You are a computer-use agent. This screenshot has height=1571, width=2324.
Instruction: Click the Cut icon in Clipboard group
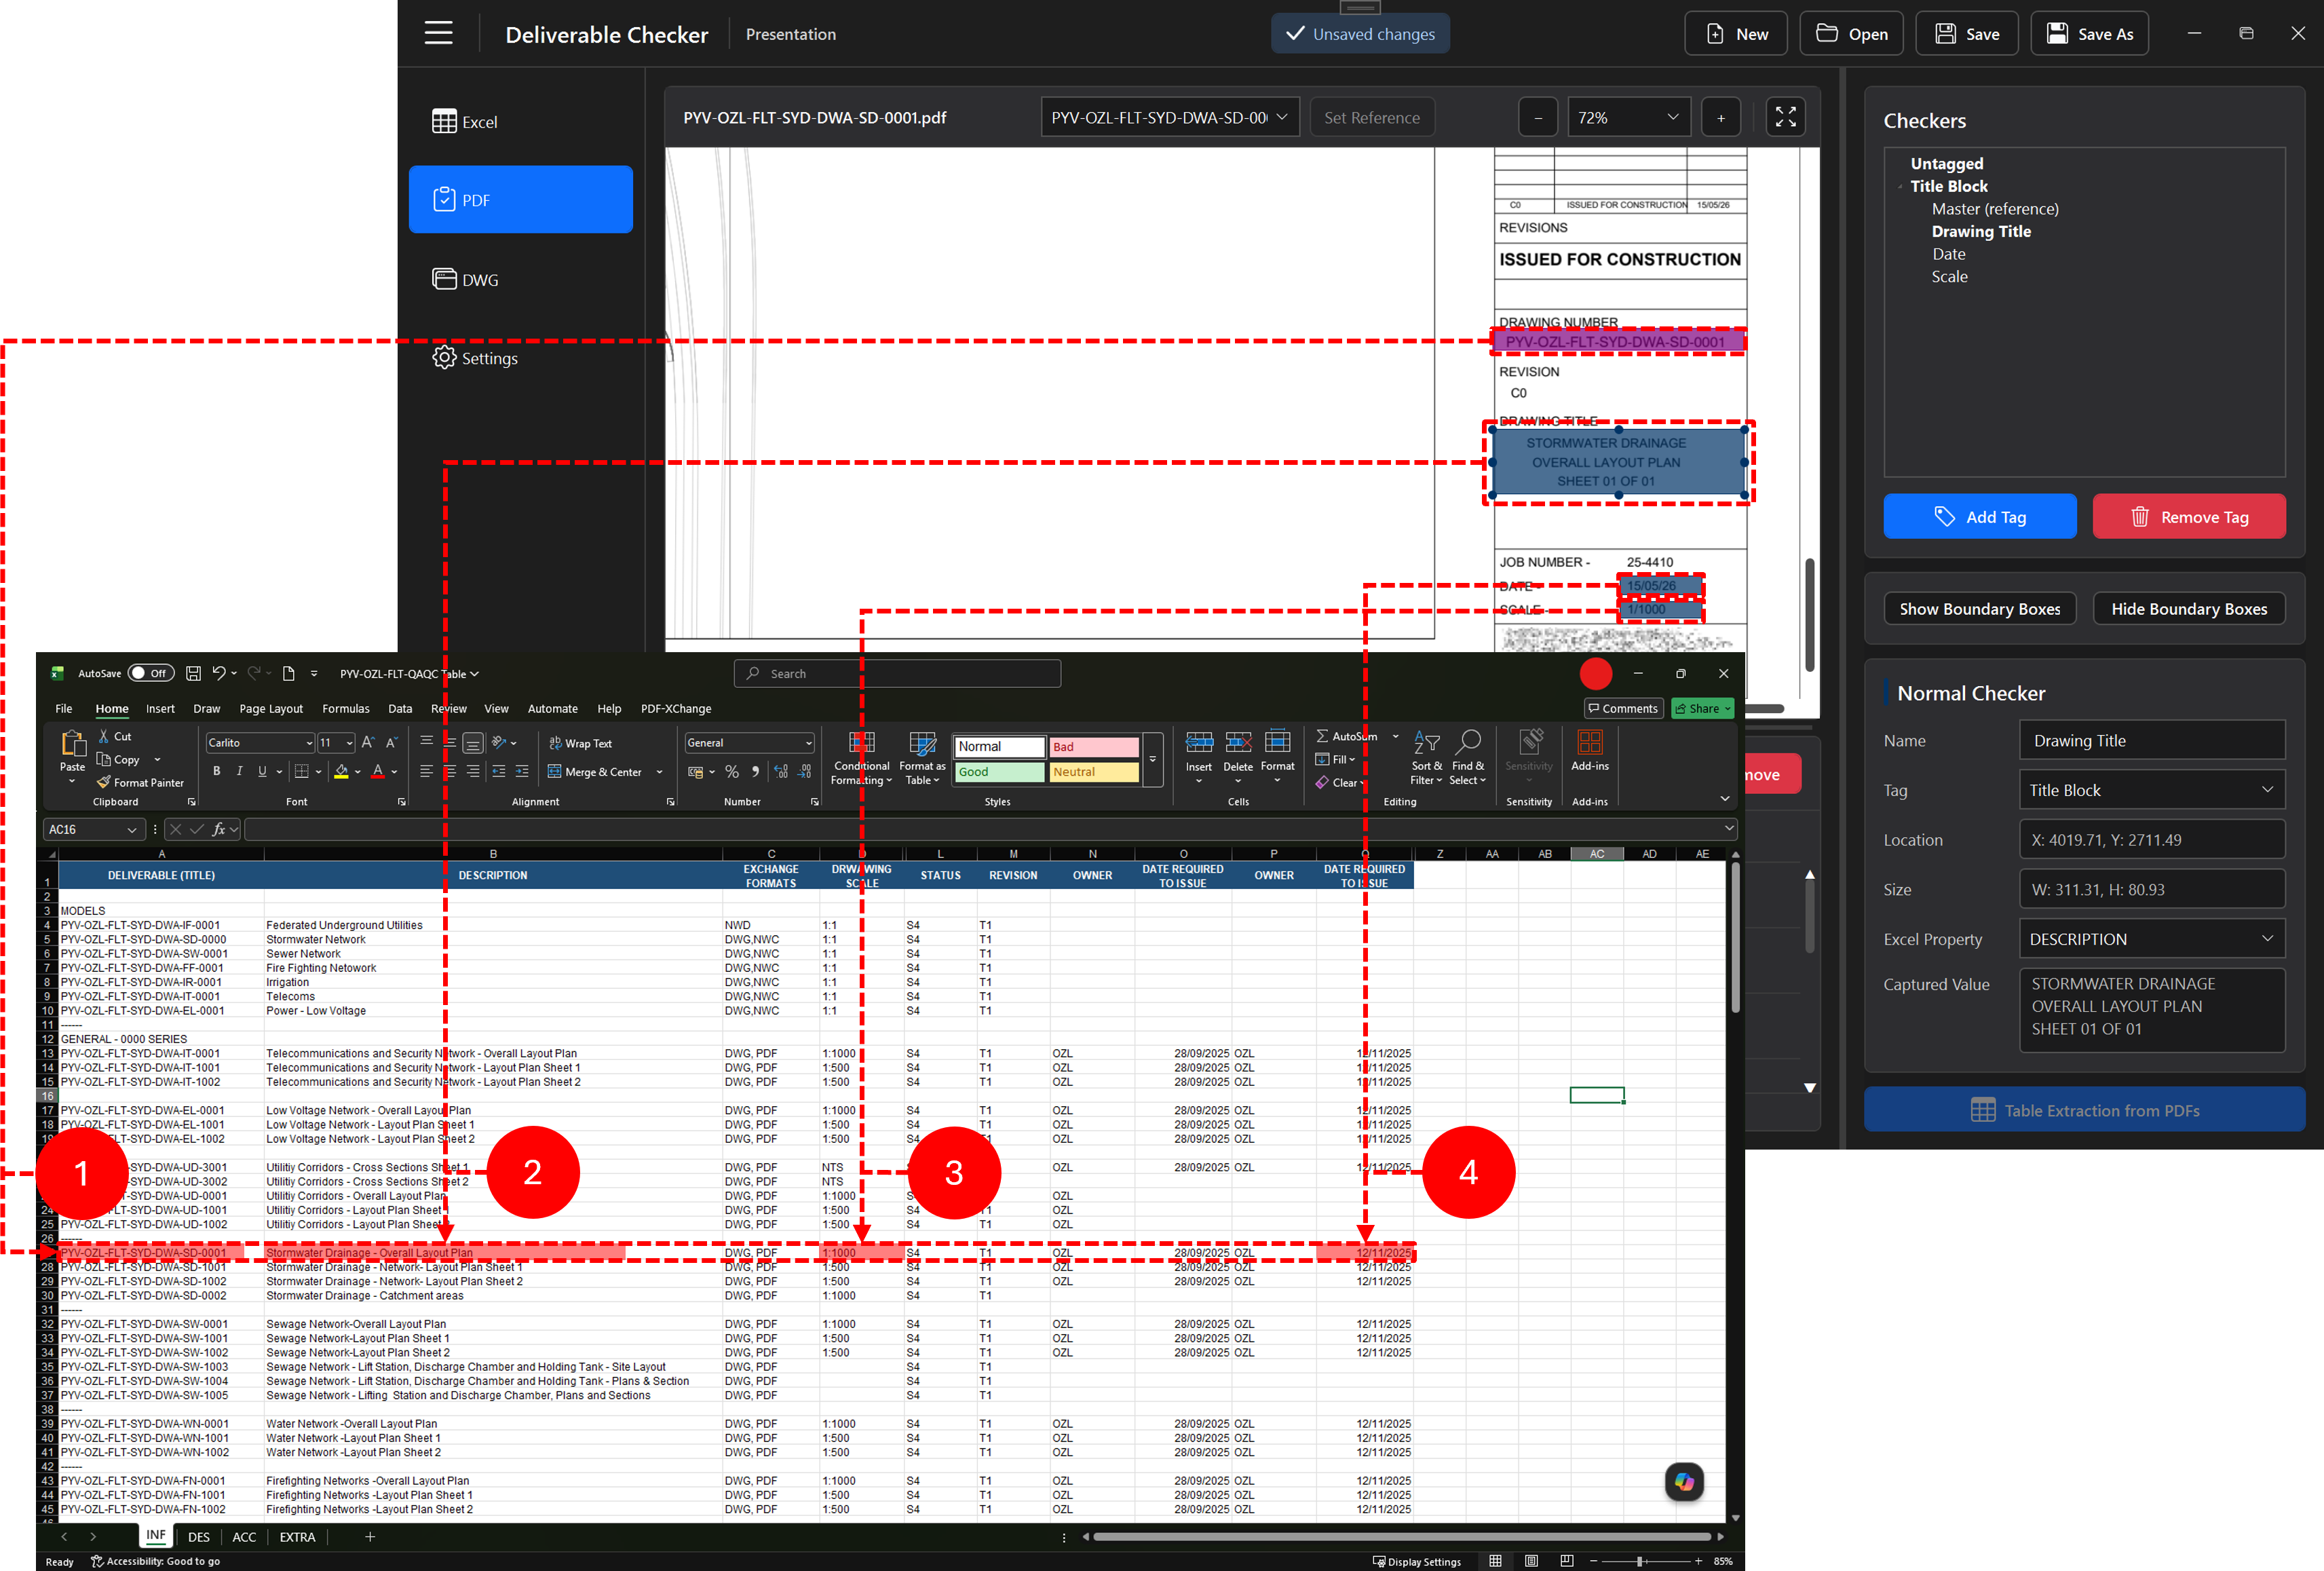click(x=103, y=736)
